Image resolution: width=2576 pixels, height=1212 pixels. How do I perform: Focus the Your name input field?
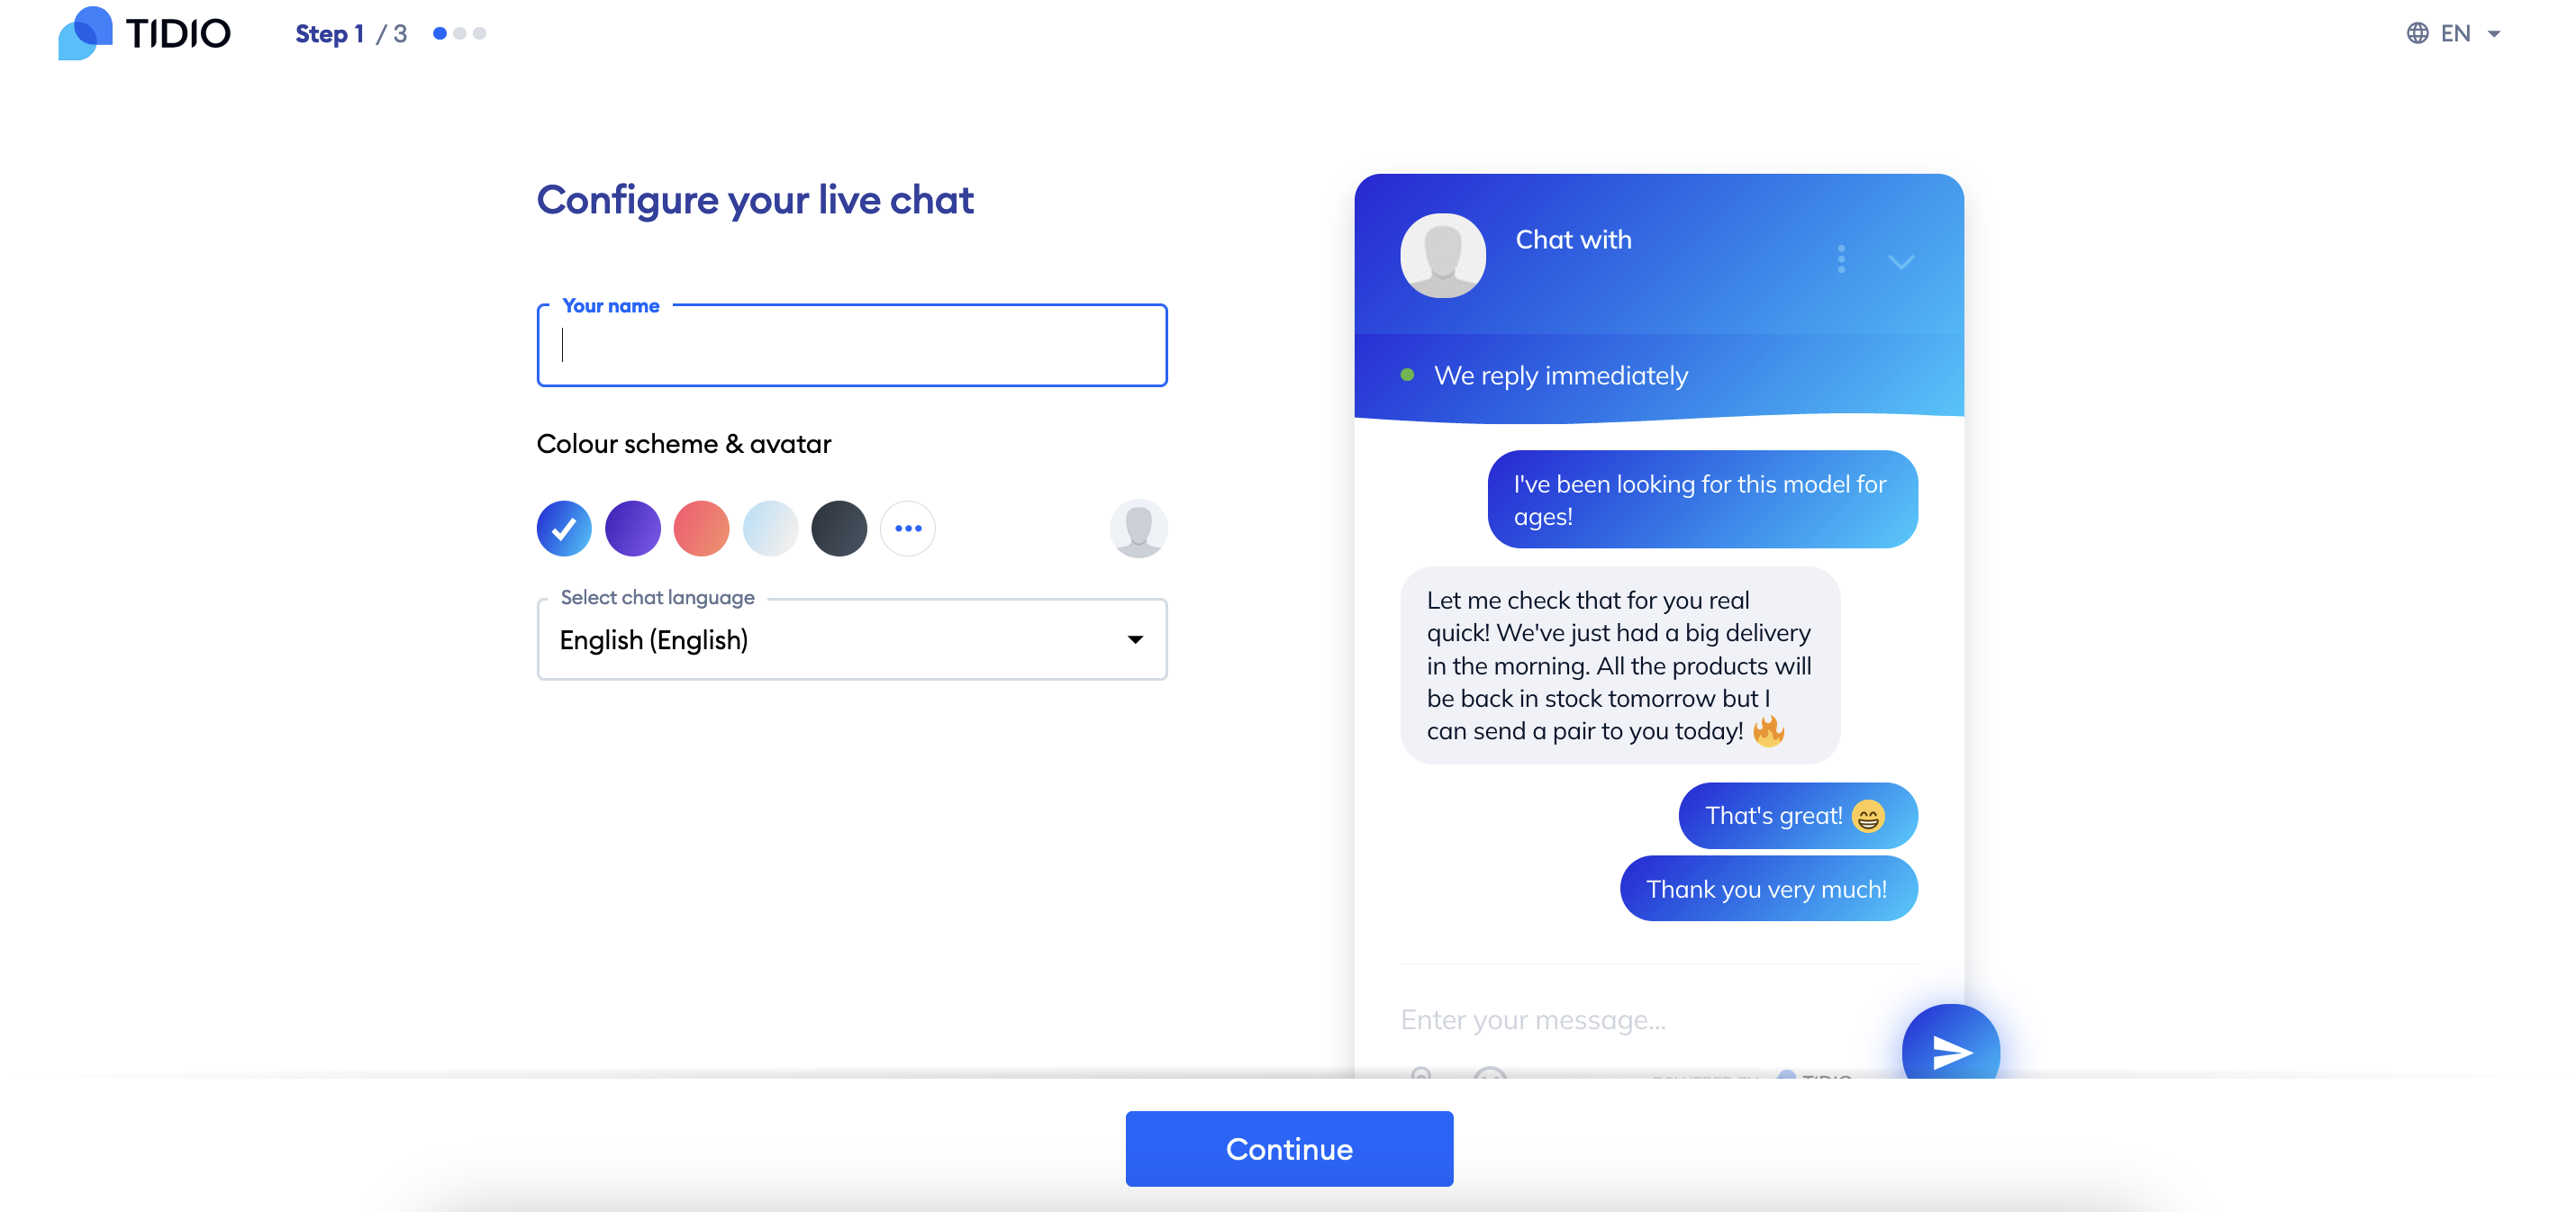[852, 345]
